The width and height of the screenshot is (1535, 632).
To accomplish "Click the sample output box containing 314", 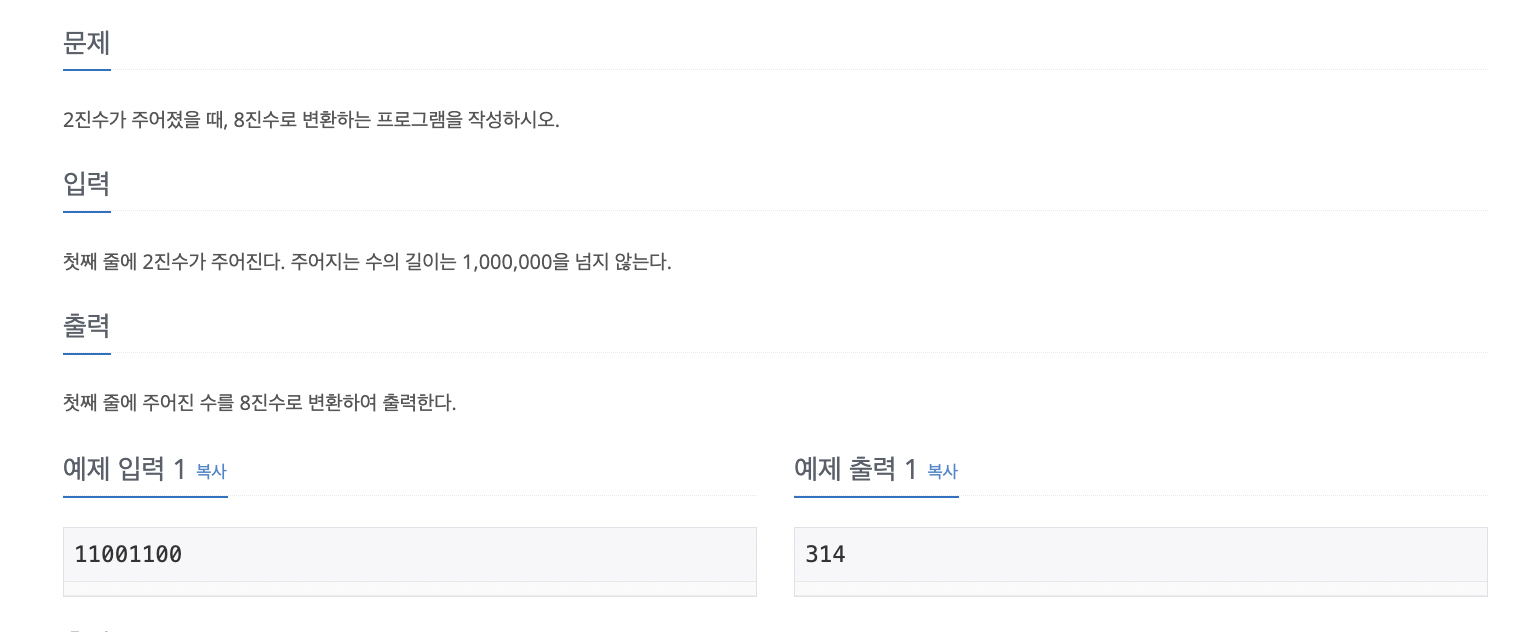I will (x=1140, y=554).
